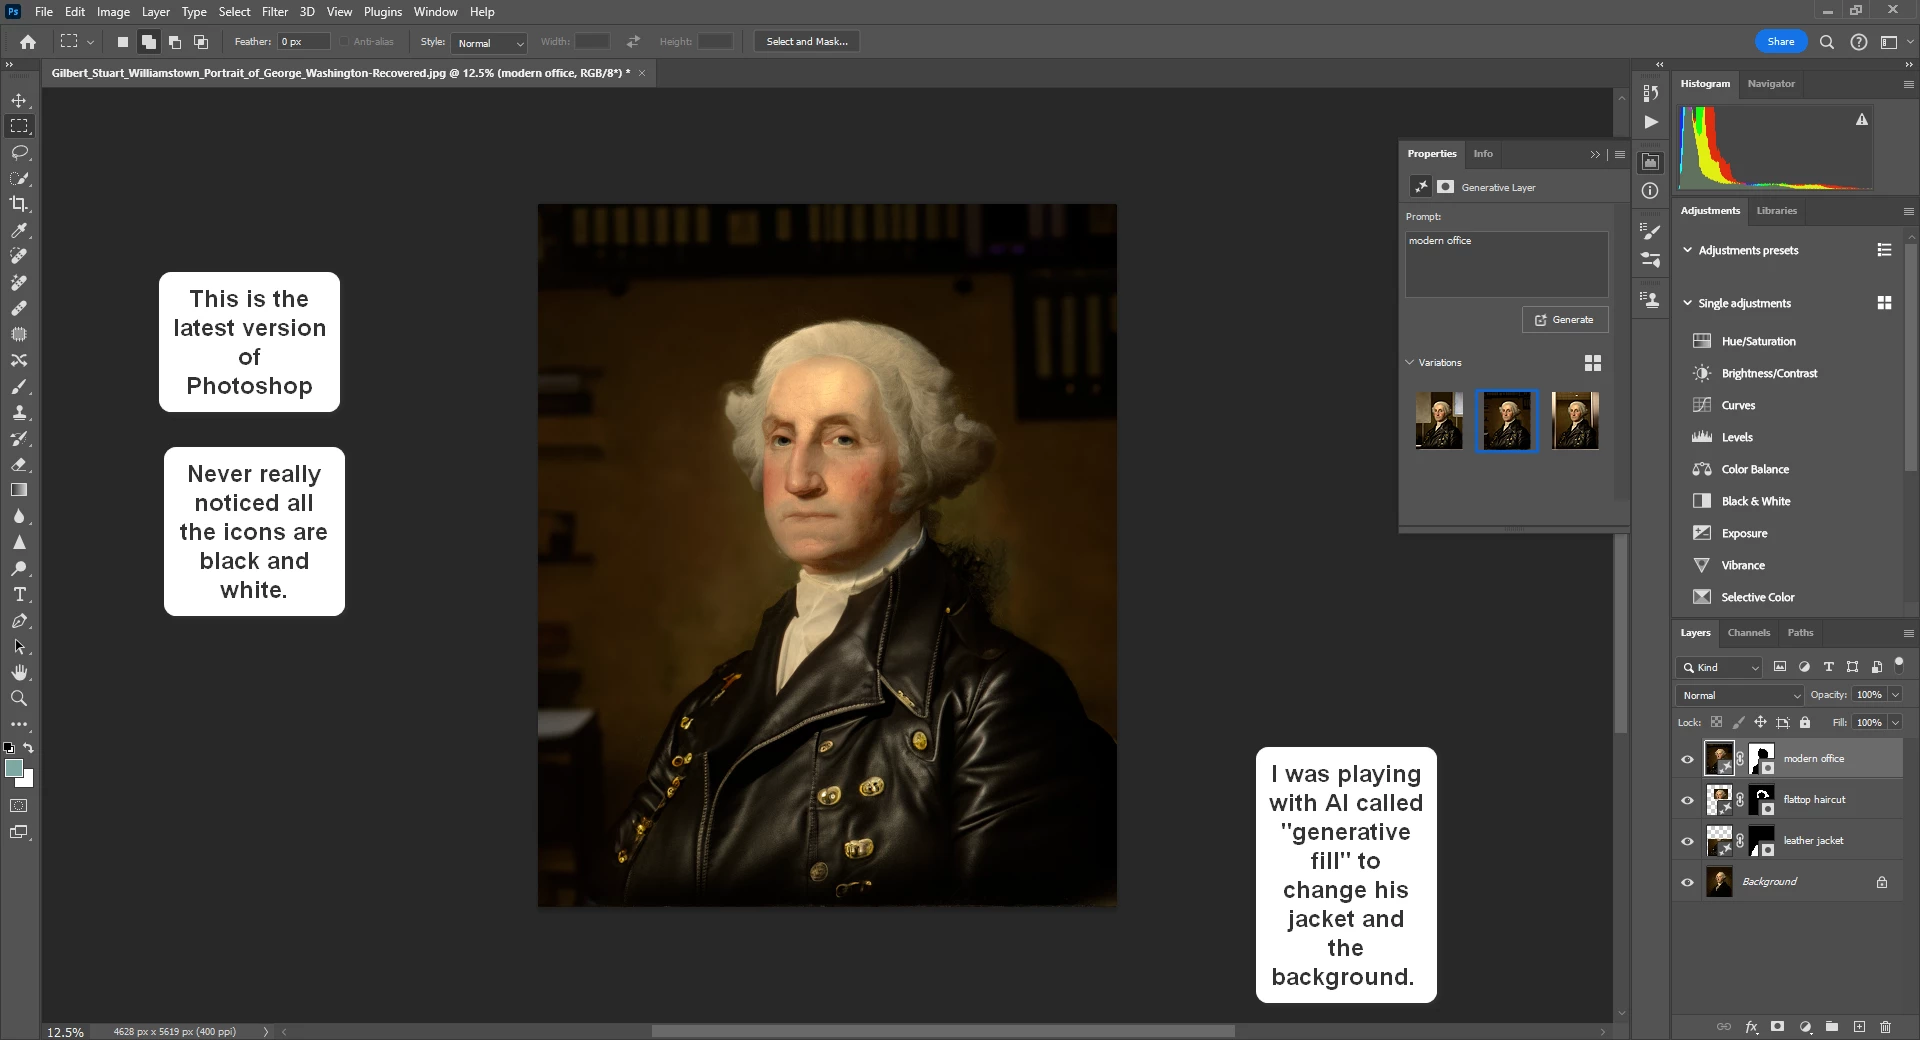Add a Black & White adjustment

point(1756,501)
